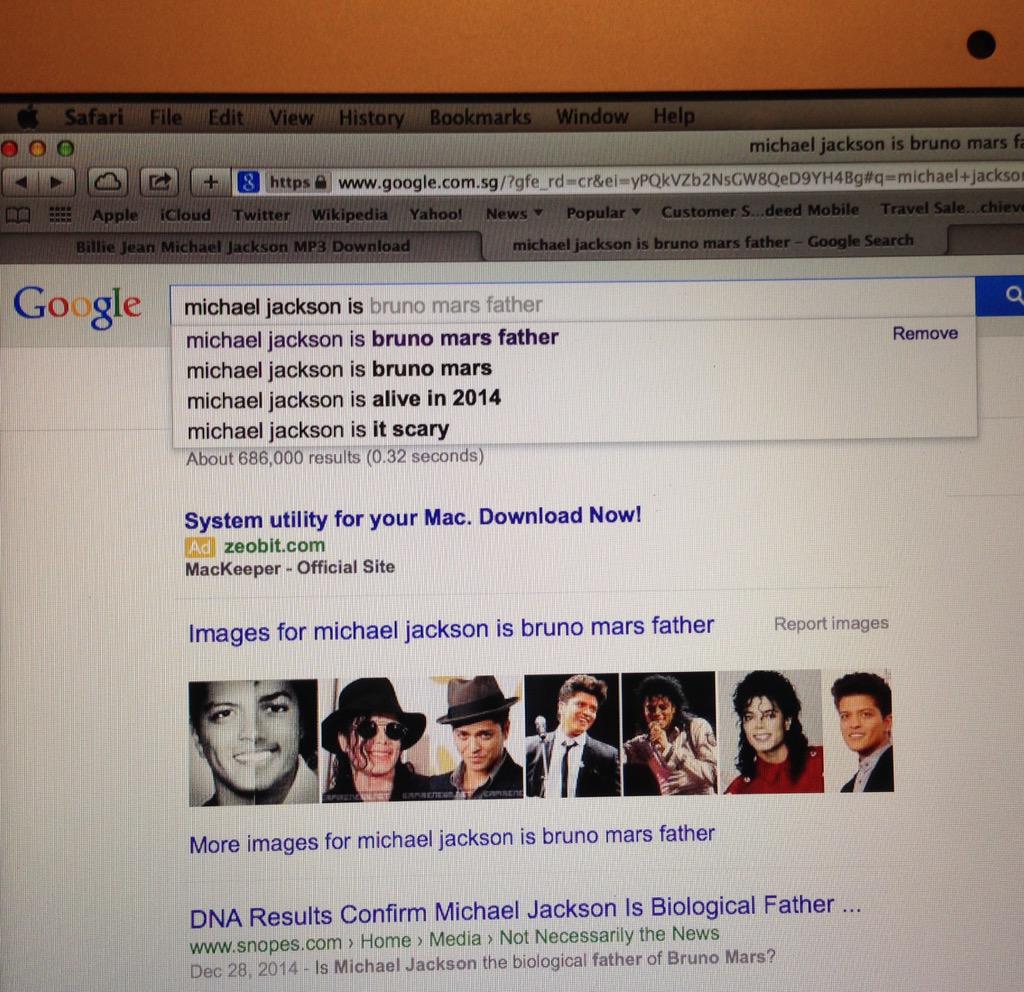Open the red jacket portrait thumbnail
The height and width of the screenshot is (992, 1024).
point(771,732)
